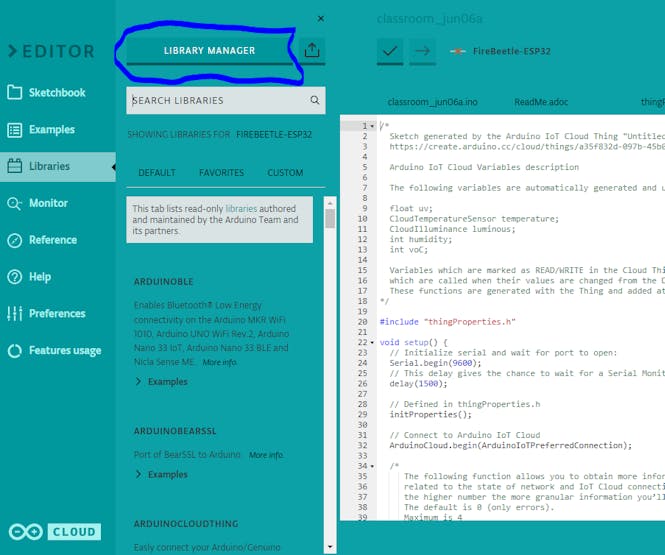
Task: Click the Editor chevron logo
Action: 52,51
